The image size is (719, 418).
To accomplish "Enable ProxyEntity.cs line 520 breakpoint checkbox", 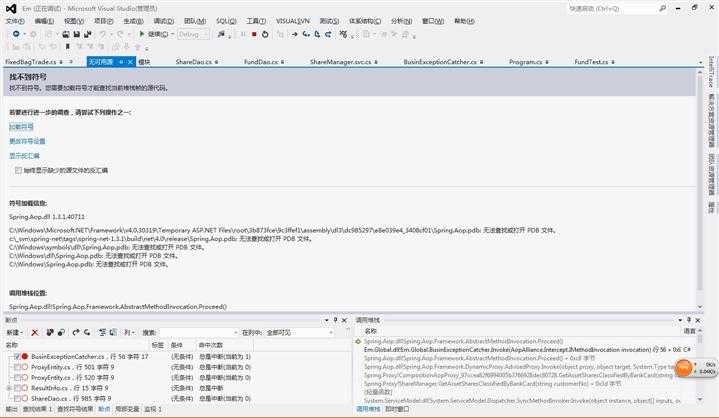I will [x=17, y=378].
